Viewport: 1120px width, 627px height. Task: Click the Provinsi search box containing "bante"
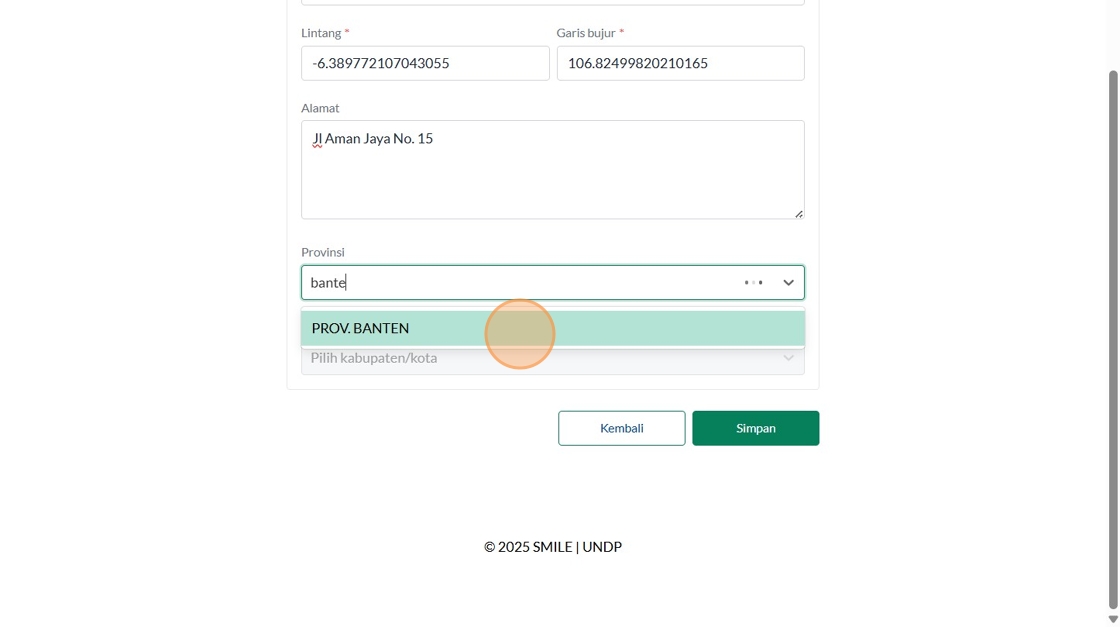521,283
